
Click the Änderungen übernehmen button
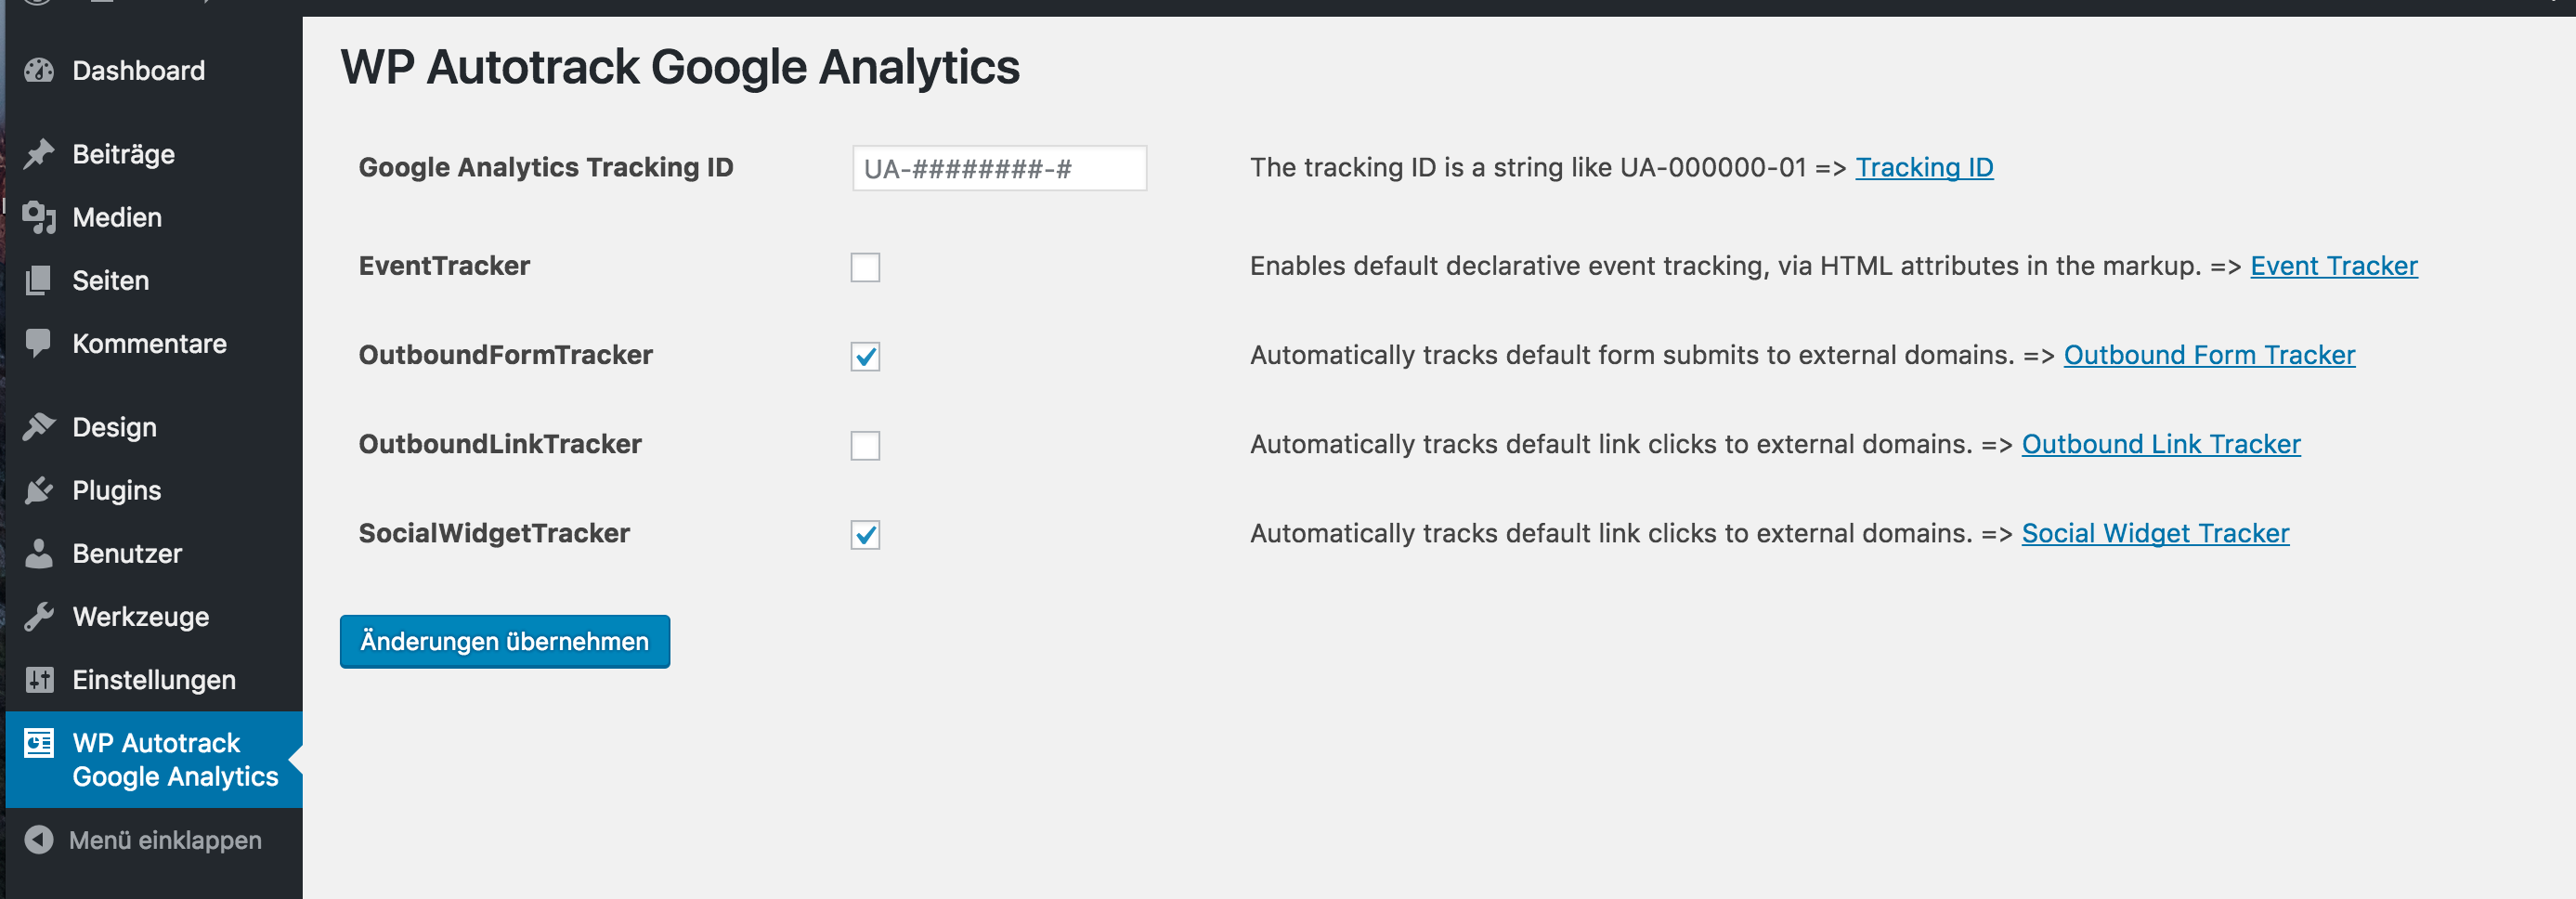point(505,642)
